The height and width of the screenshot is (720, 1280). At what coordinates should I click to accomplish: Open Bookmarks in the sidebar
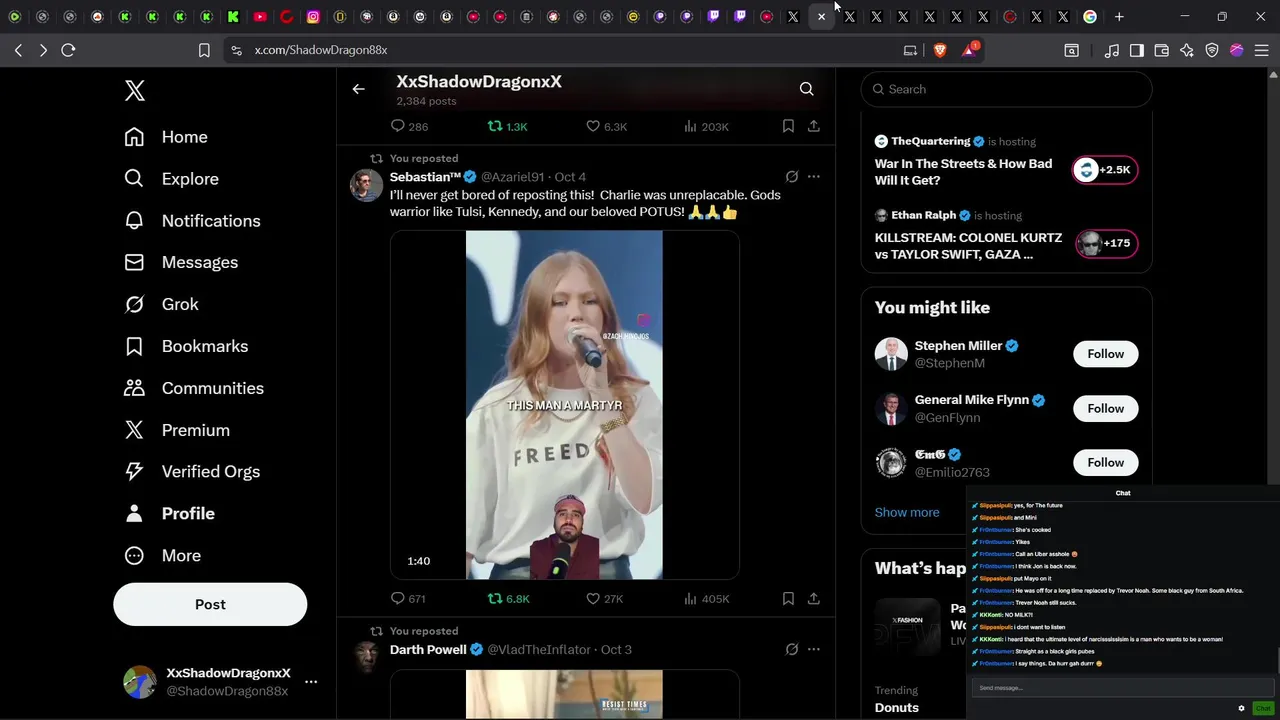[186, 346]
